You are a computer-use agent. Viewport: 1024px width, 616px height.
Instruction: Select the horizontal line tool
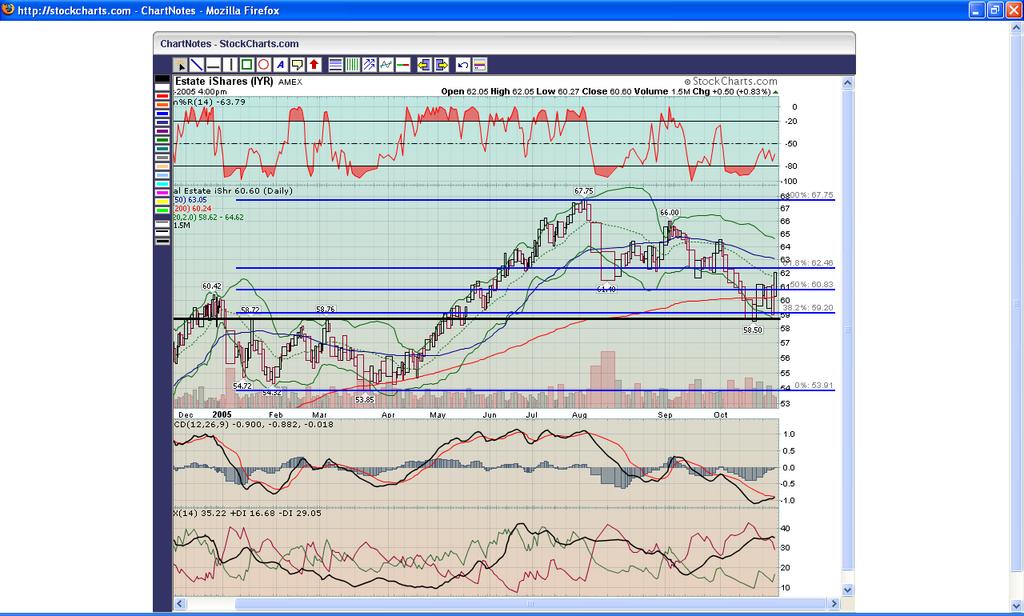pyautogui.click(x=213, y=65)
